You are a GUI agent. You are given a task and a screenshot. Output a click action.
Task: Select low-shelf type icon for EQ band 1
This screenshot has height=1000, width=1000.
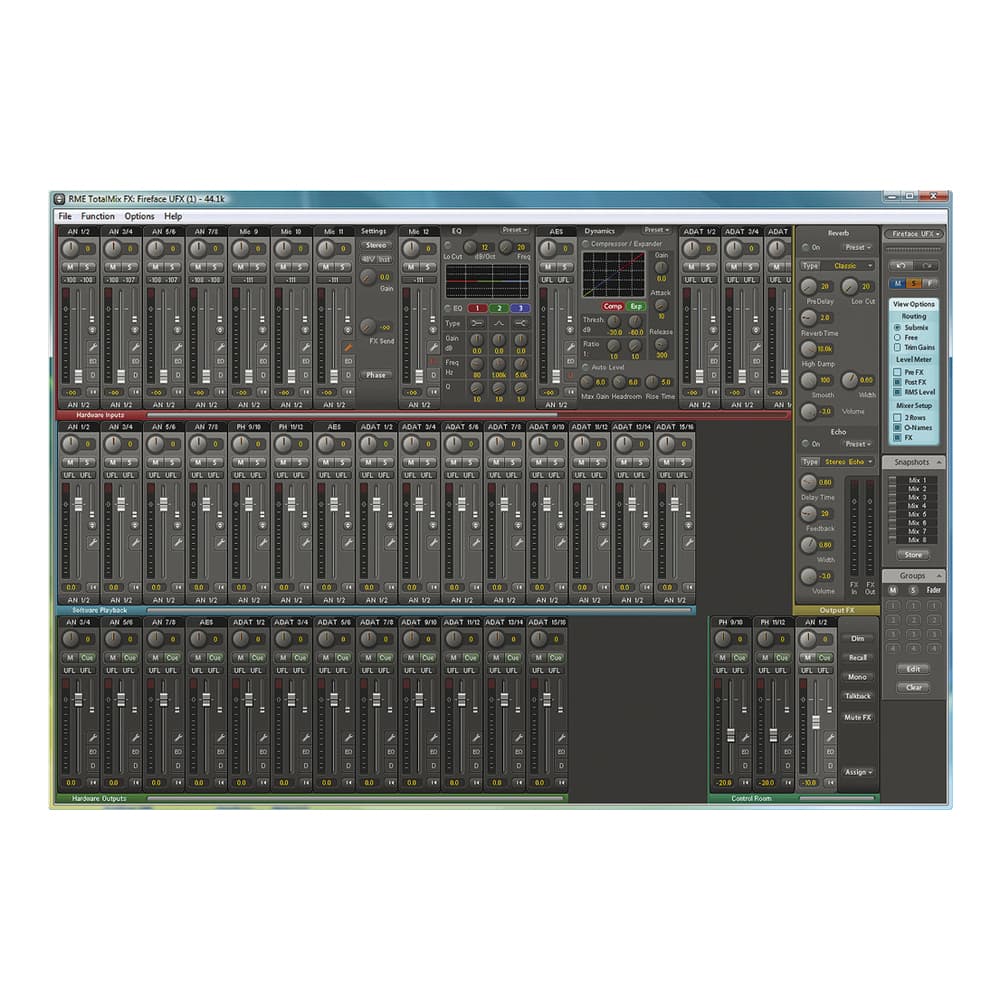pyautogui.click(x=476, y=323)
